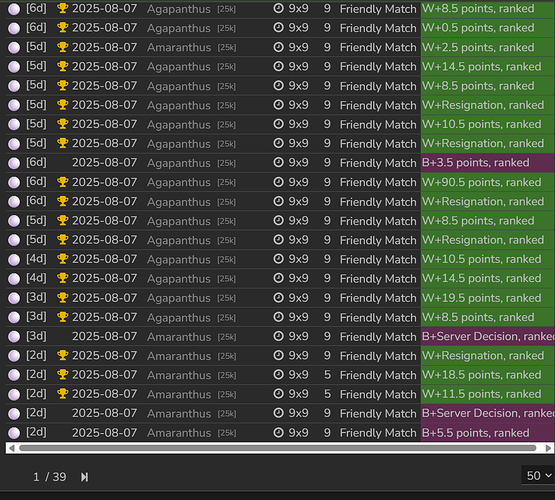Click the clock icon in the B+3.5 points row
555x500 pixels.
(279, 162)
